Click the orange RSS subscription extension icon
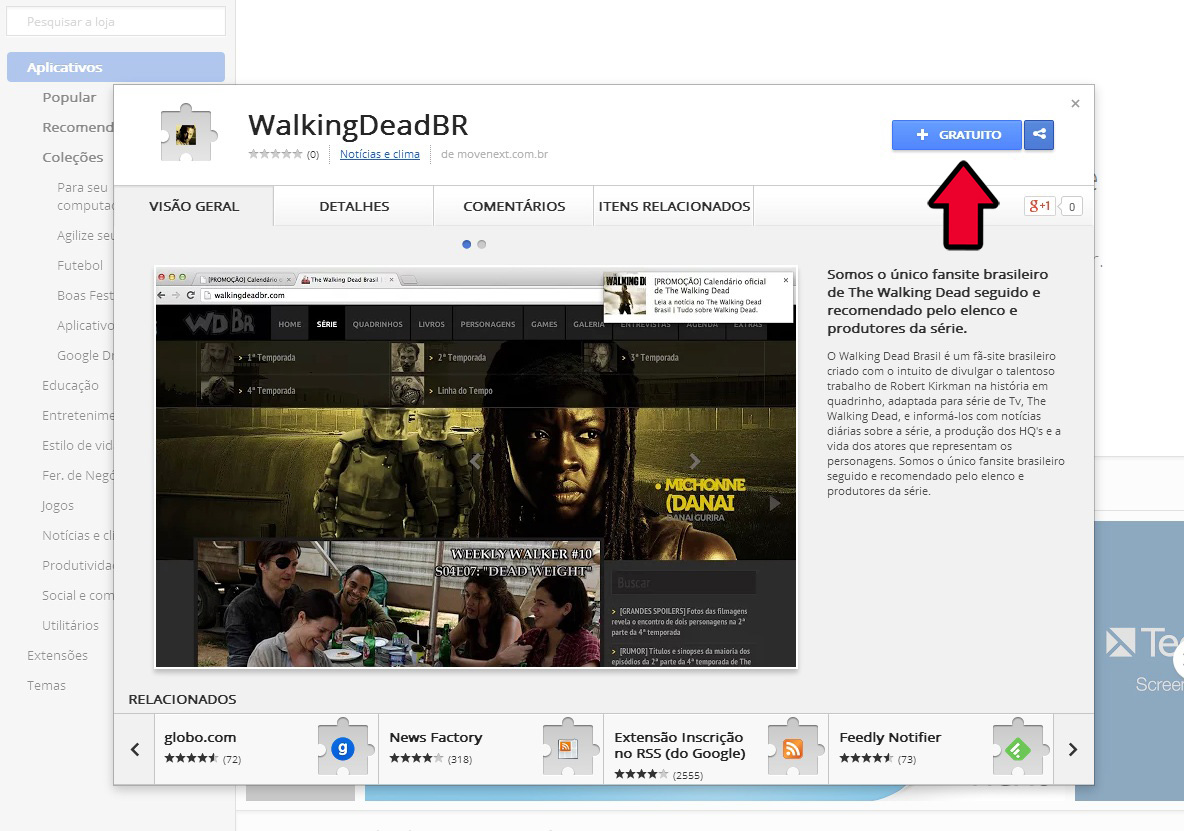 click(x=793, y=748)
